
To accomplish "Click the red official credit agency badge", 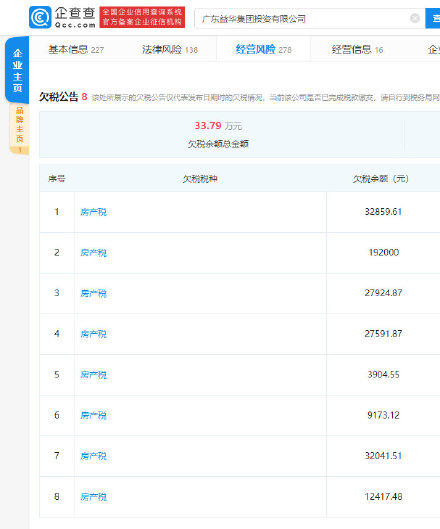I will point(142,17).
